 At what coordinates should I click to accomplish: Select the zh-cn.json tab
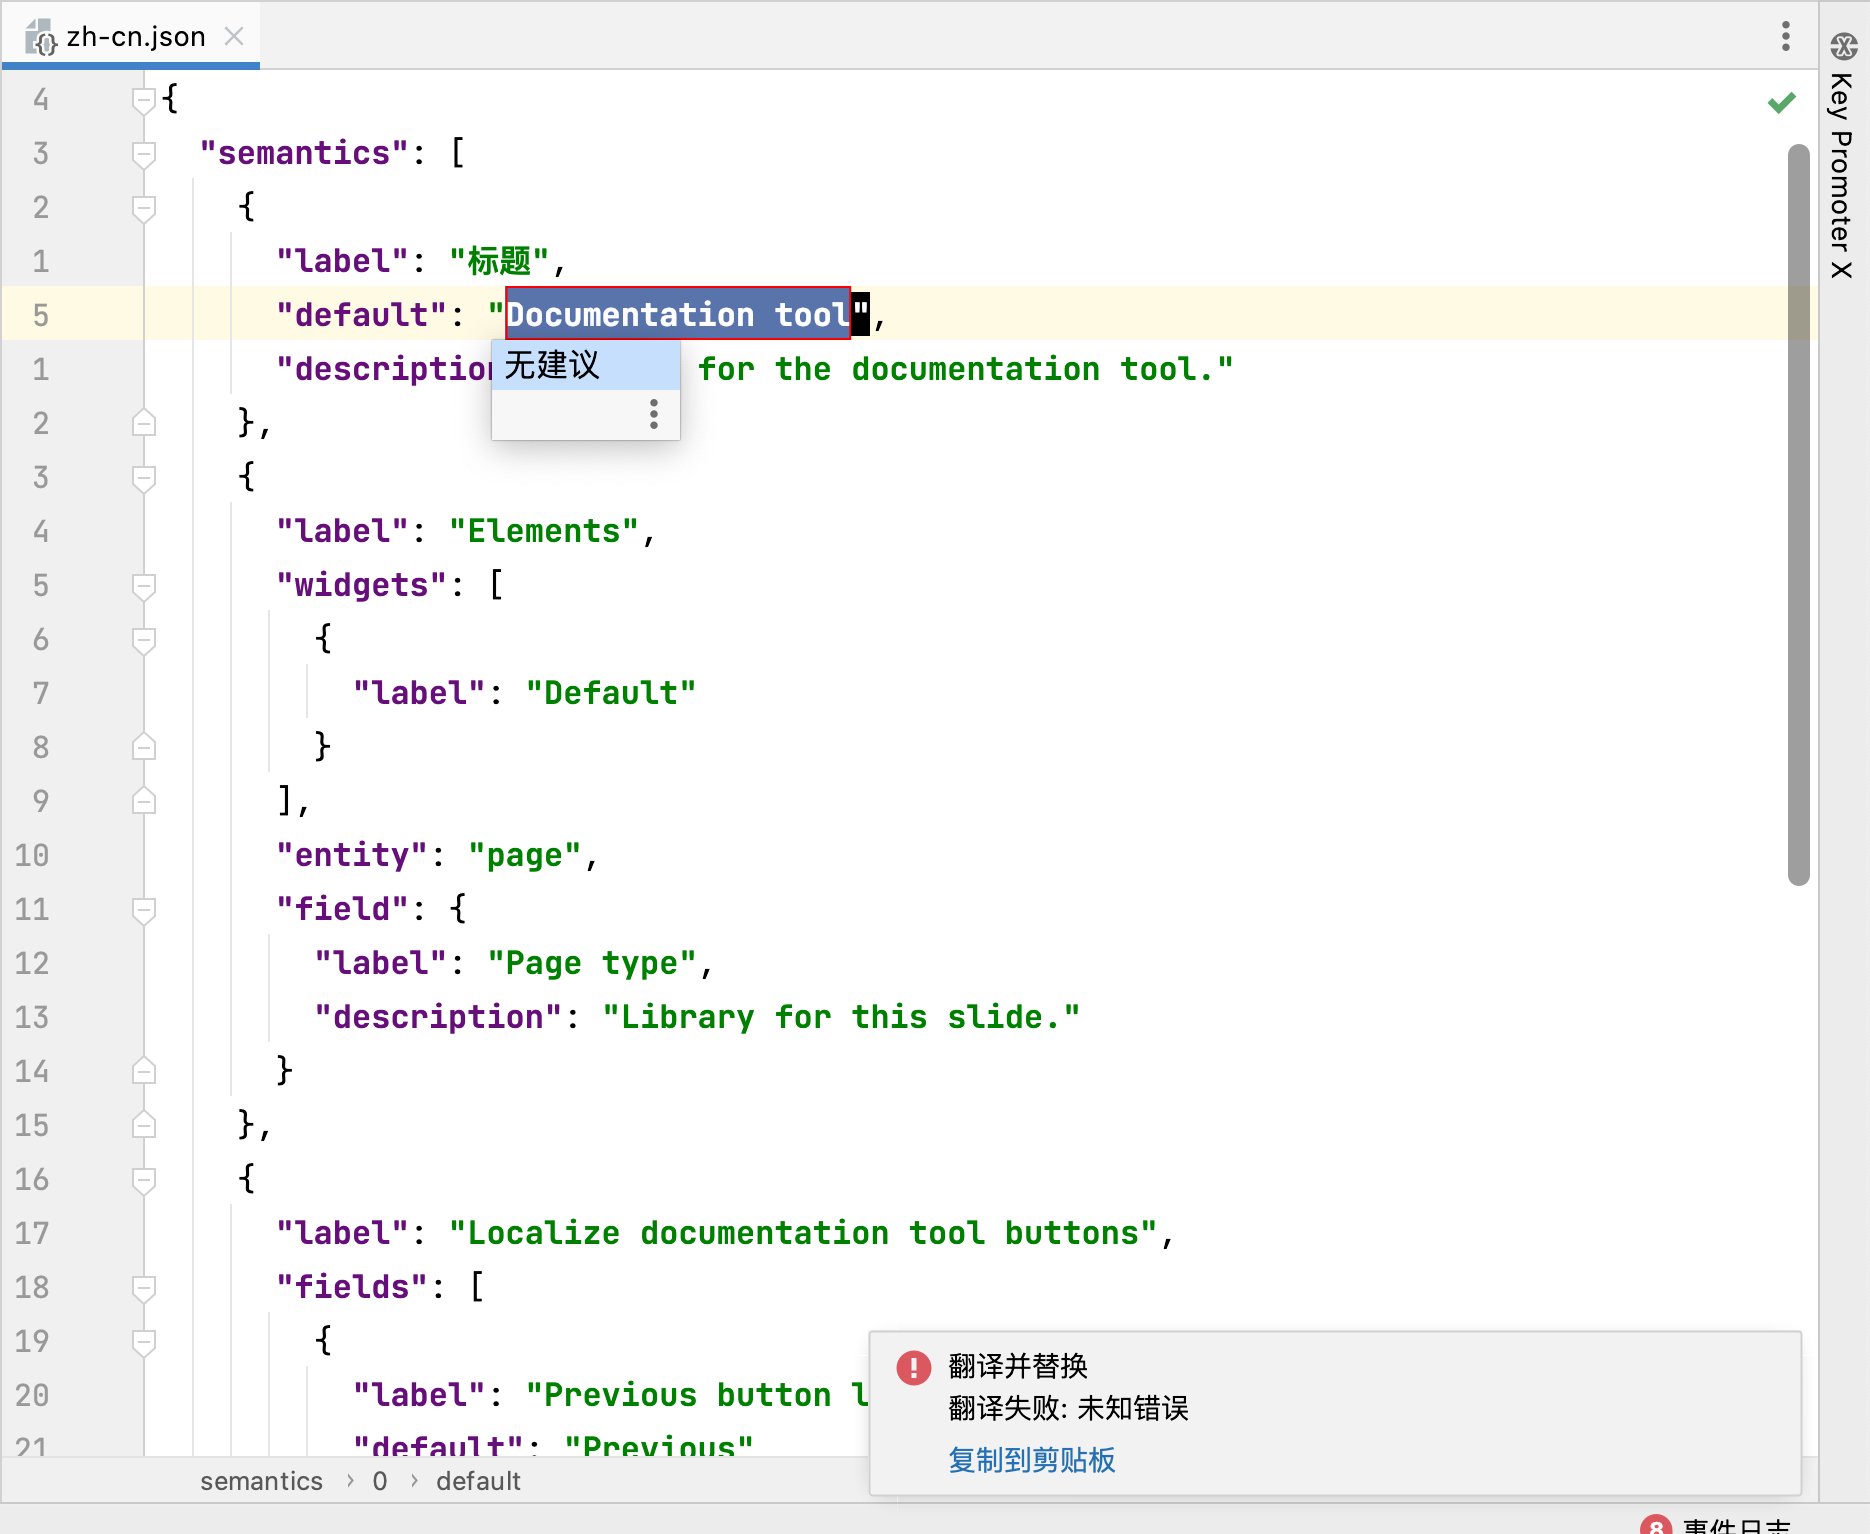pyautogui.click(x=131, y=36)
